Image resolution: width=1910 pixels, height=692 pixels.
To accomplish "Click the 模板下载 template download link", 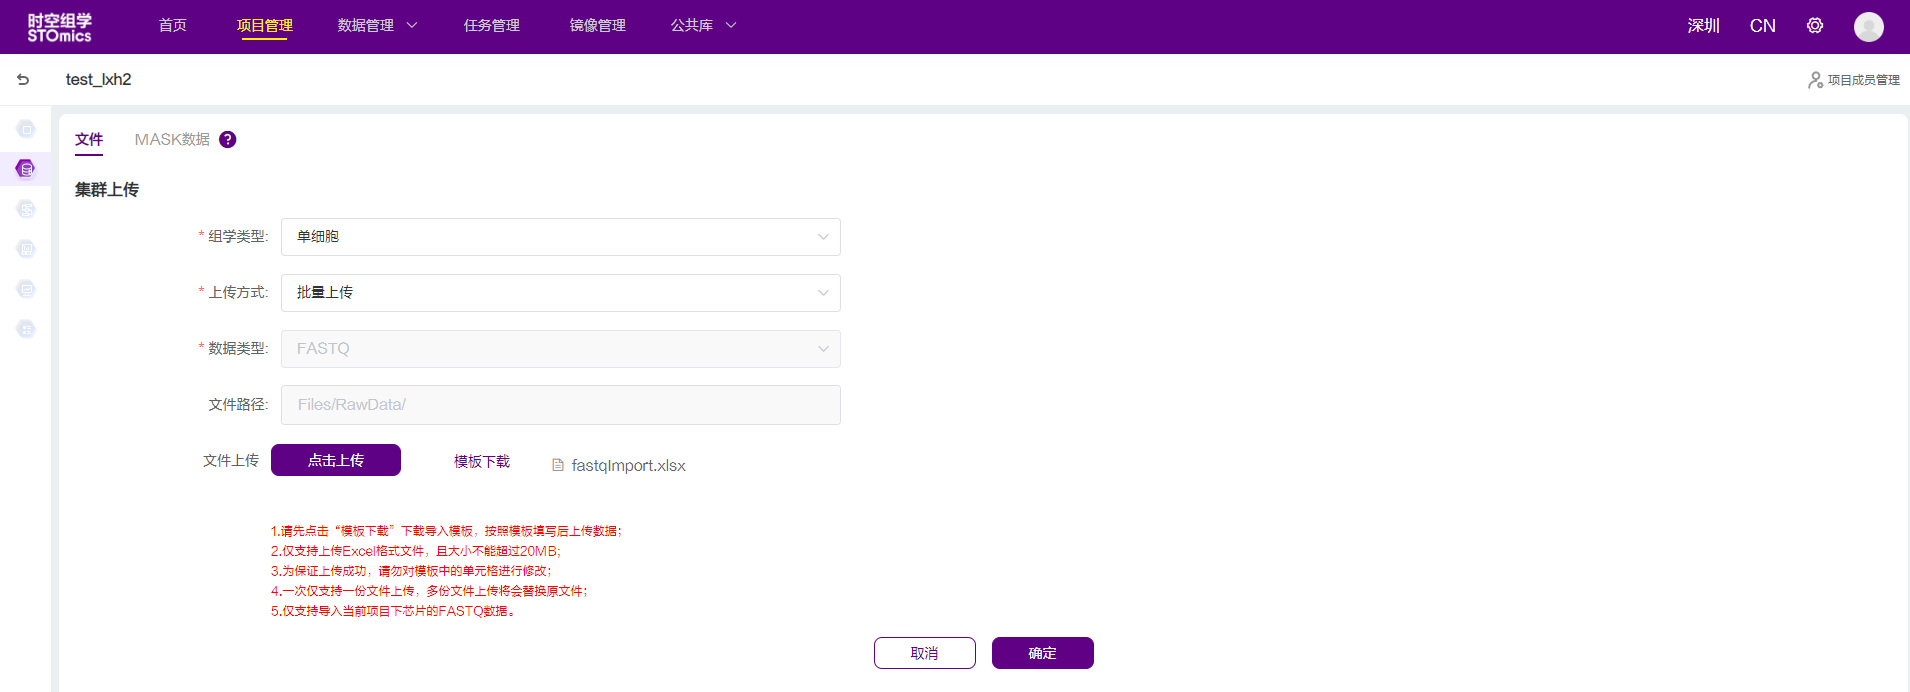I will [482, 461].
